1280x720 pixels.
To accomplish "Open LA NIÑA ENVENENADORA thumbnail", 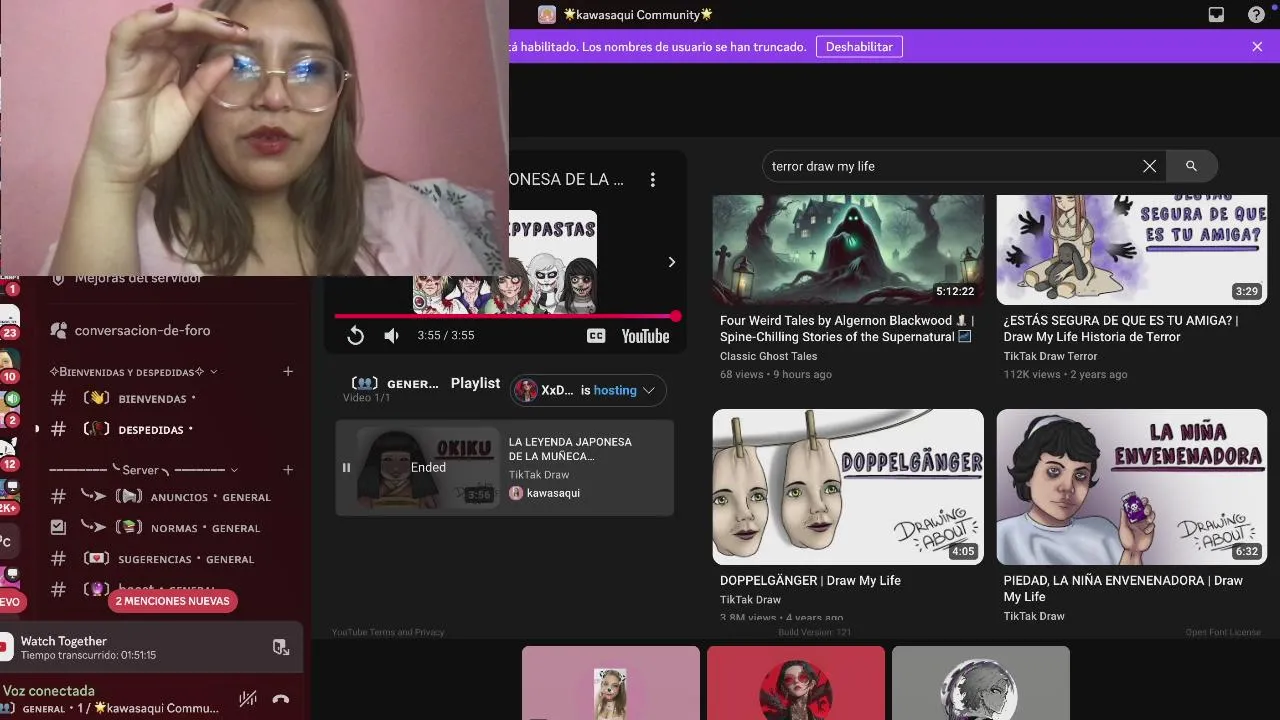I will (1132, 487).
